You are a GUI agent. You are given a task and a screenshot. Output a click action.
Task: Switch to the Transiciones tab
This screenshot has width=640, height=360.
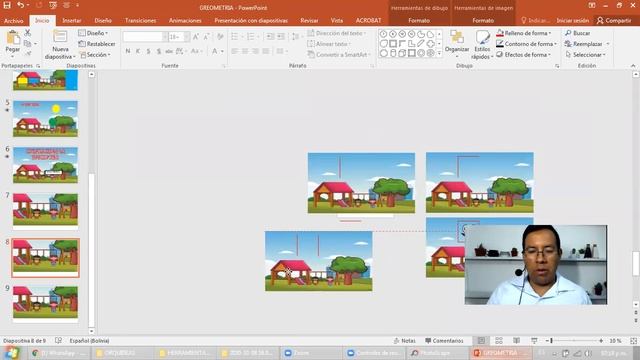(140, 20)
